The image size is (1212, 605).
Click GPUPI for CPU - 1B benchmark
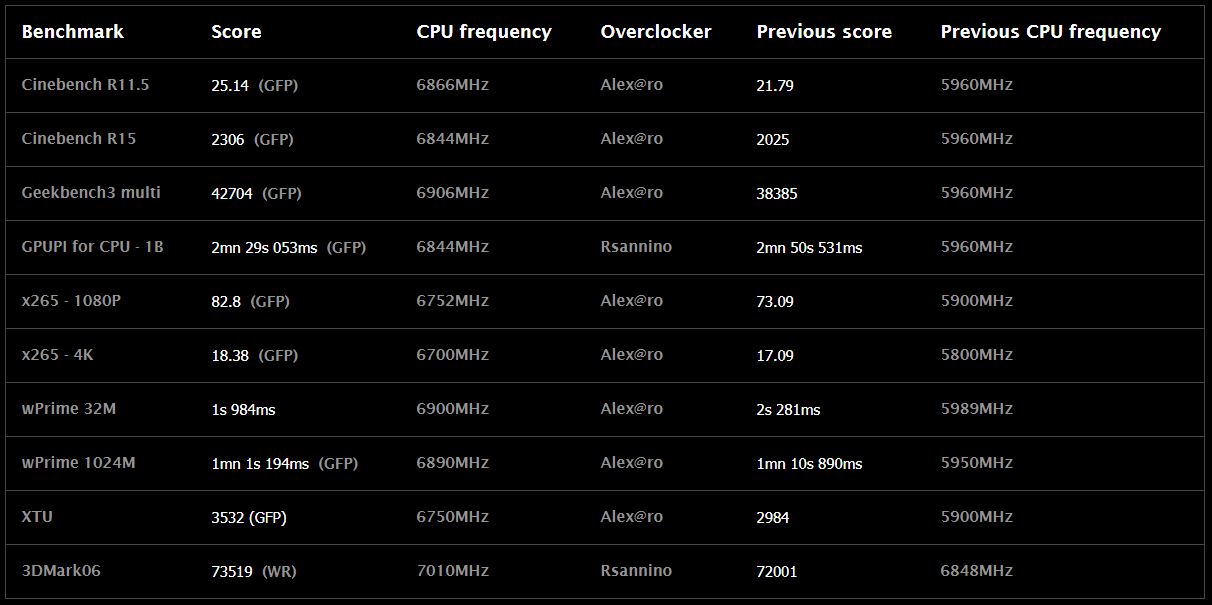point(92,247)
